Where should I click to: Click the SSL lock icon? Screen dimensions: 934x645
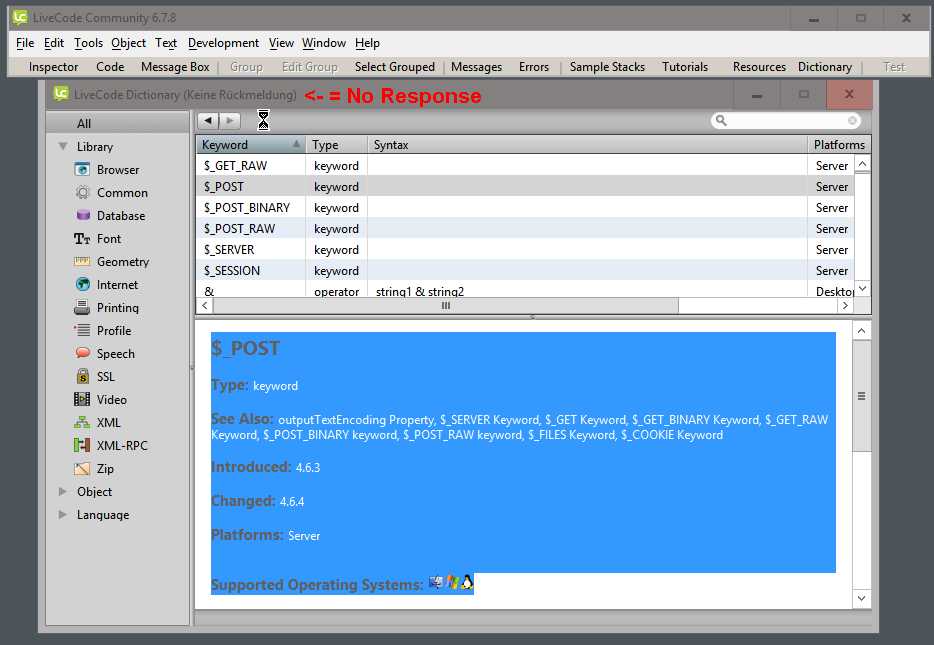[x=82, y=377]
